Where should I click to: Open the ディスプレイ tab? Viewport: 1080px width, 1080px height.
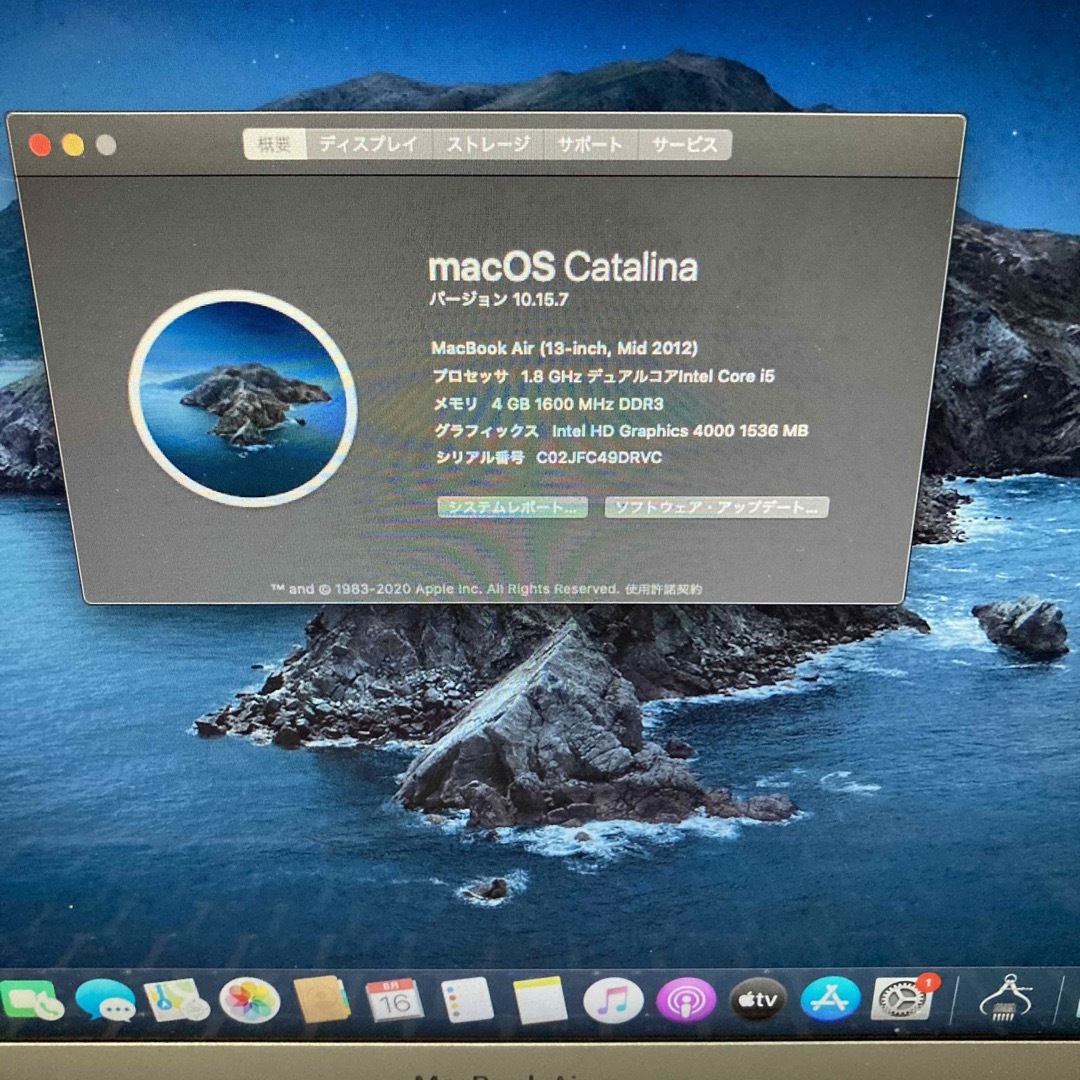368,144
